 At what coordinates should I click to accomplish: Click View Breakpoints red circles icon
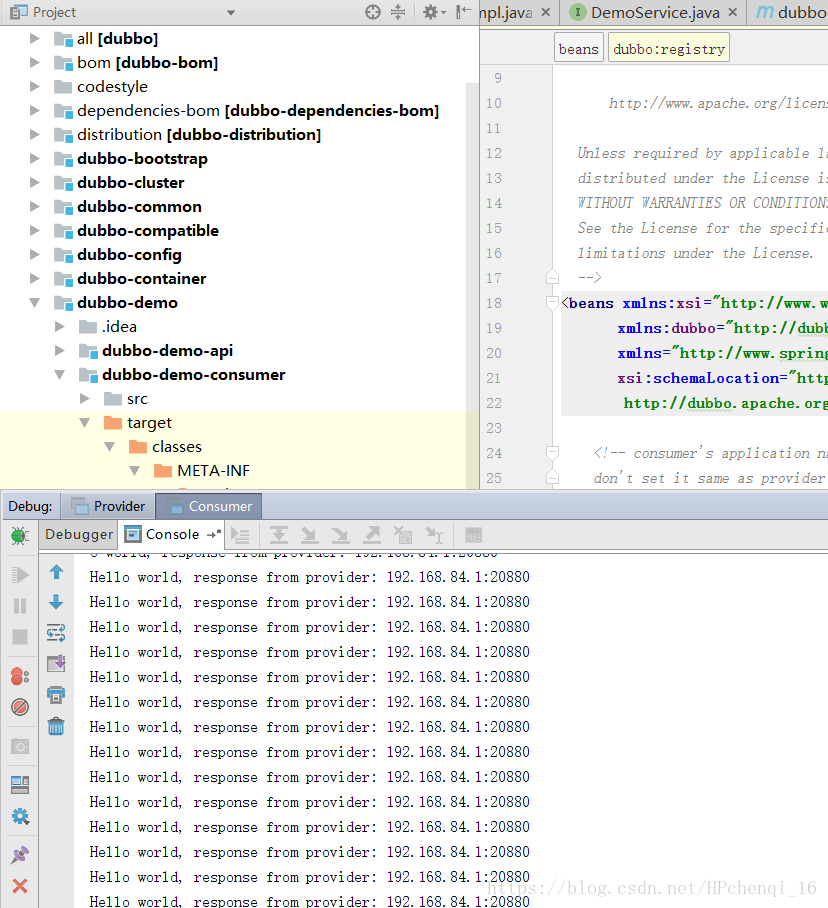pos(20,676)
